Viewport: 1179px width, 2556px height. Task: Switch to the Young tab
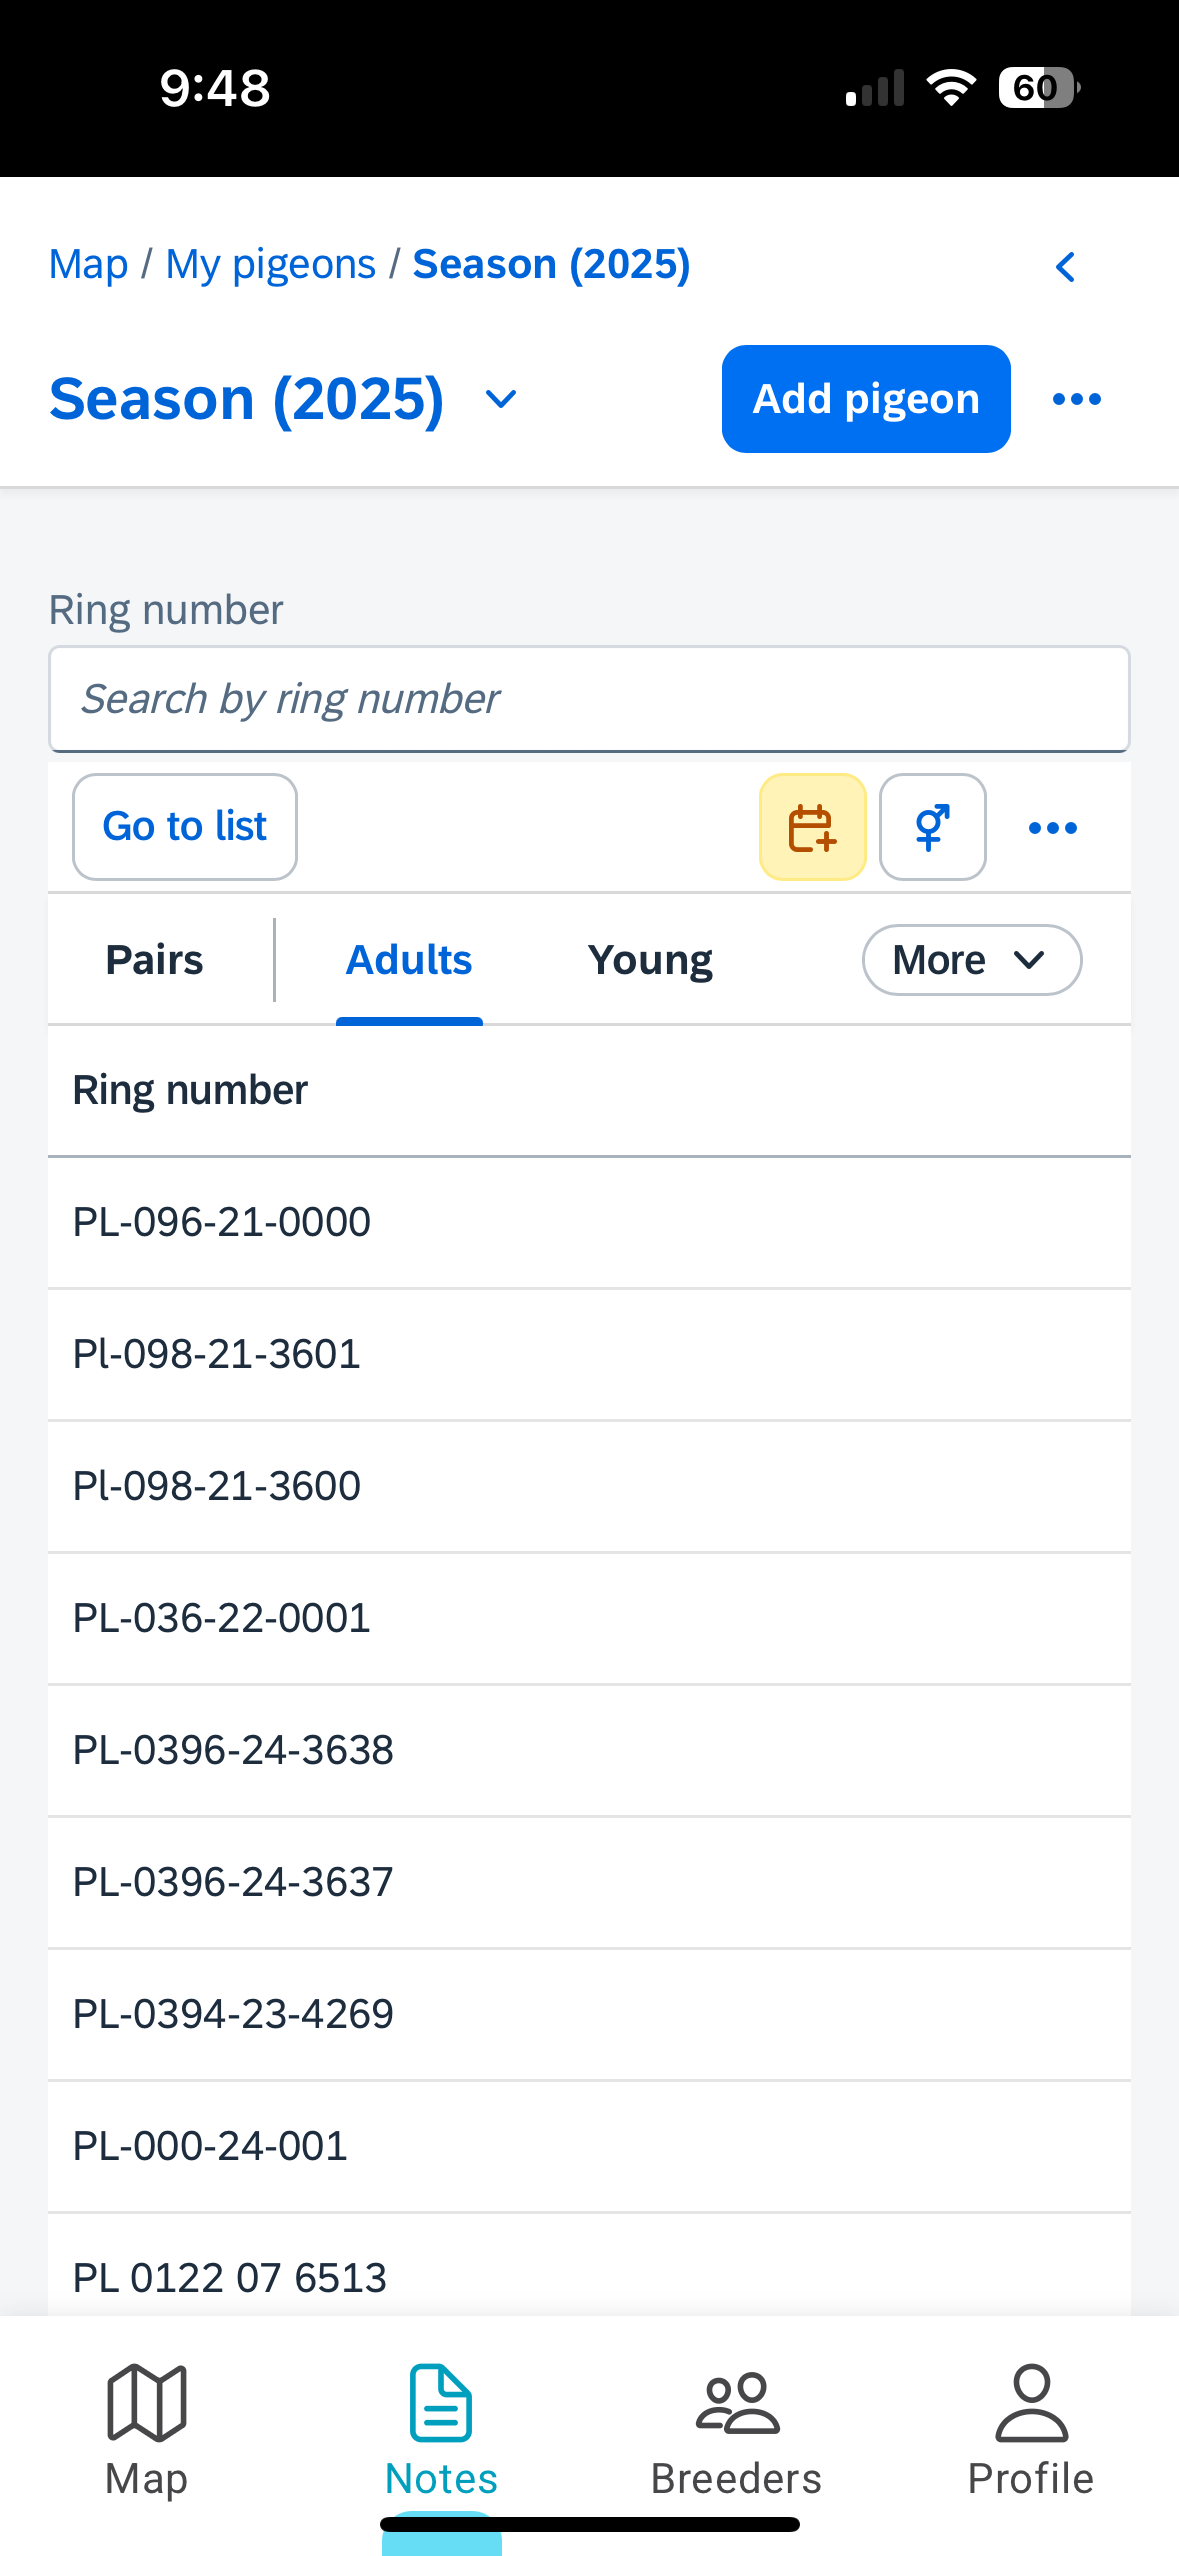[x=650, y=960]
